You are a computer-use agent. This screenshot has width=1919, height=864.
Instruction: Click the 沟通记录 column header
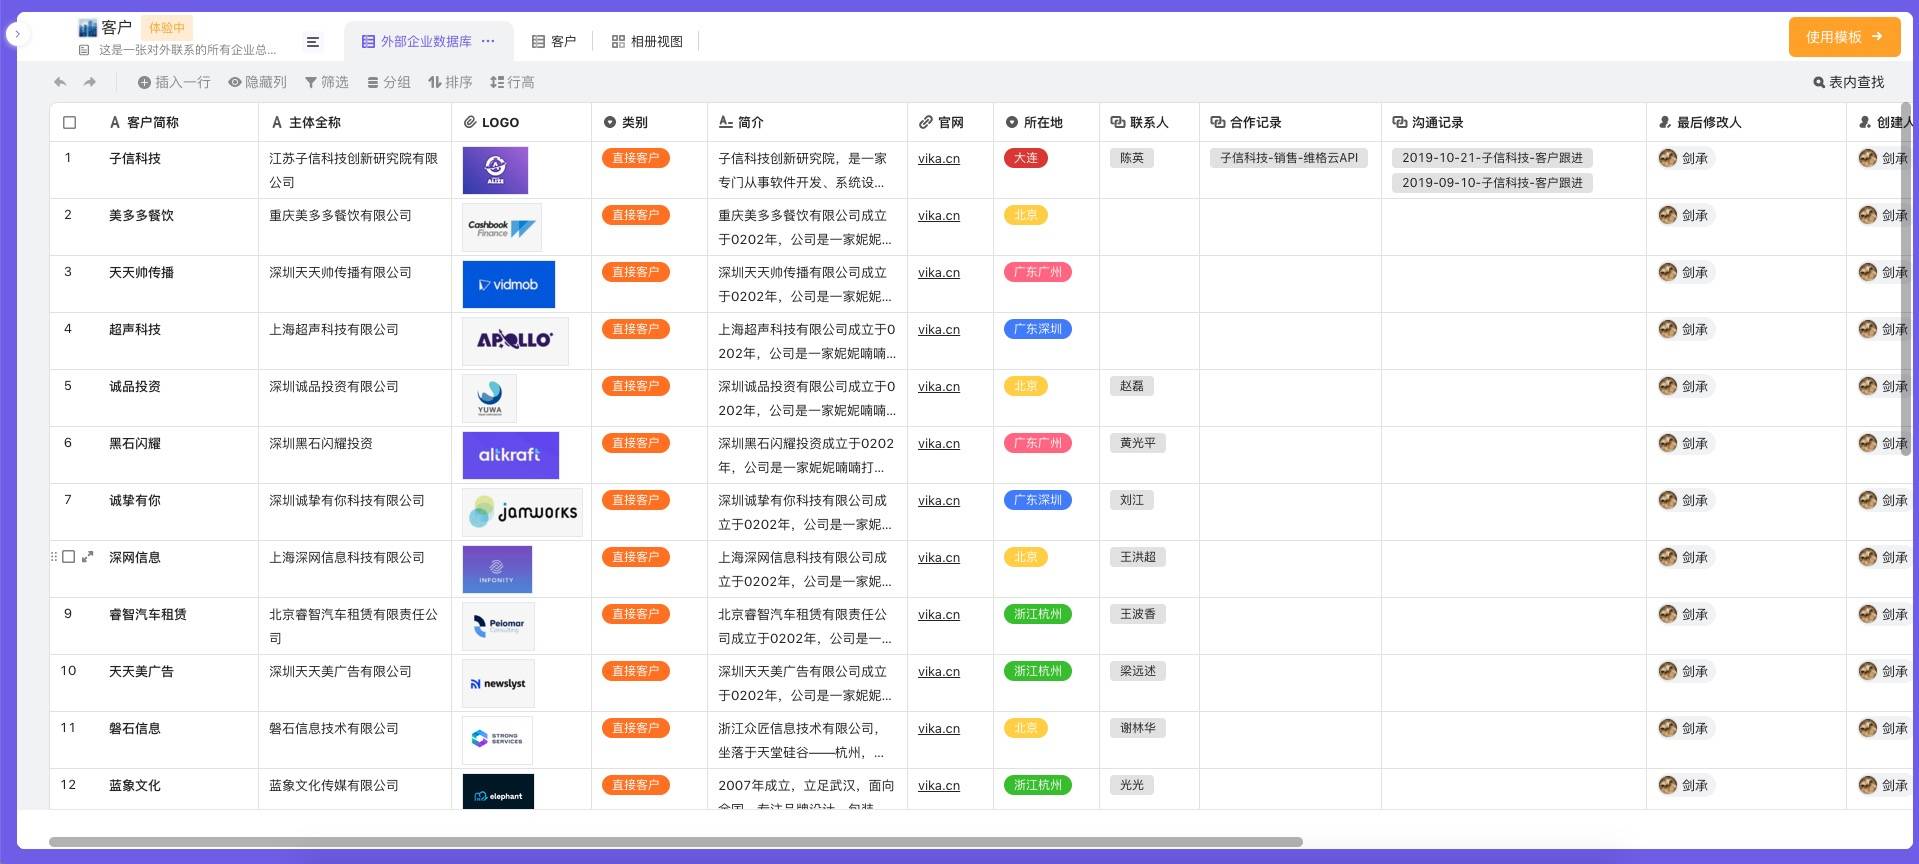[1513, 122]
